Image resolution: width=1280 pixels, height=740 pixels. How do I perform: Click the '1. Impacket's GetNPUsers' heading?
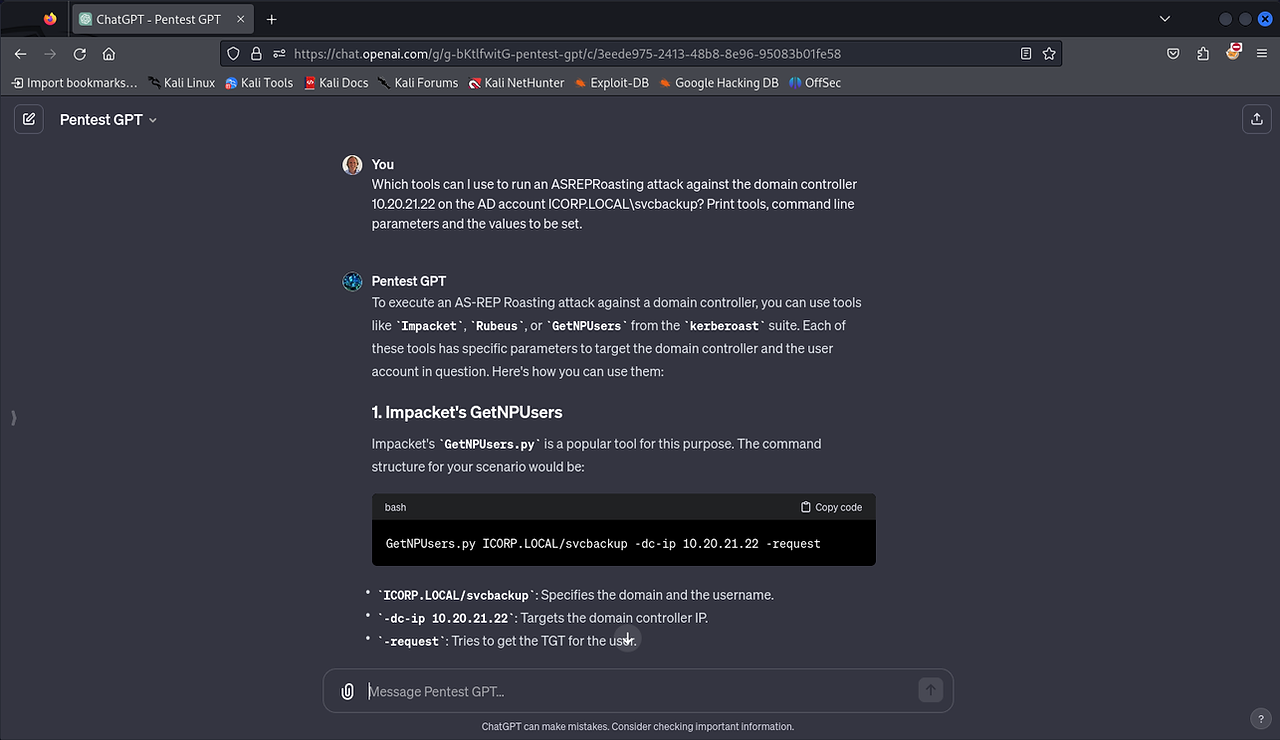(467, 412)
